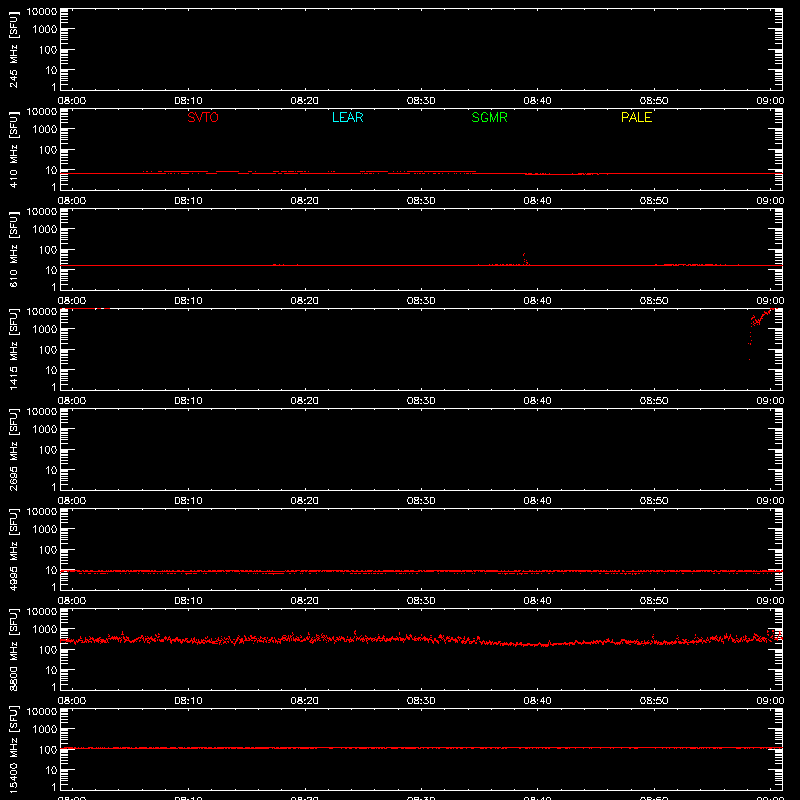Select the '610 MHz [SFU]' axis title
800x800 pixels.
click(14, 249)
